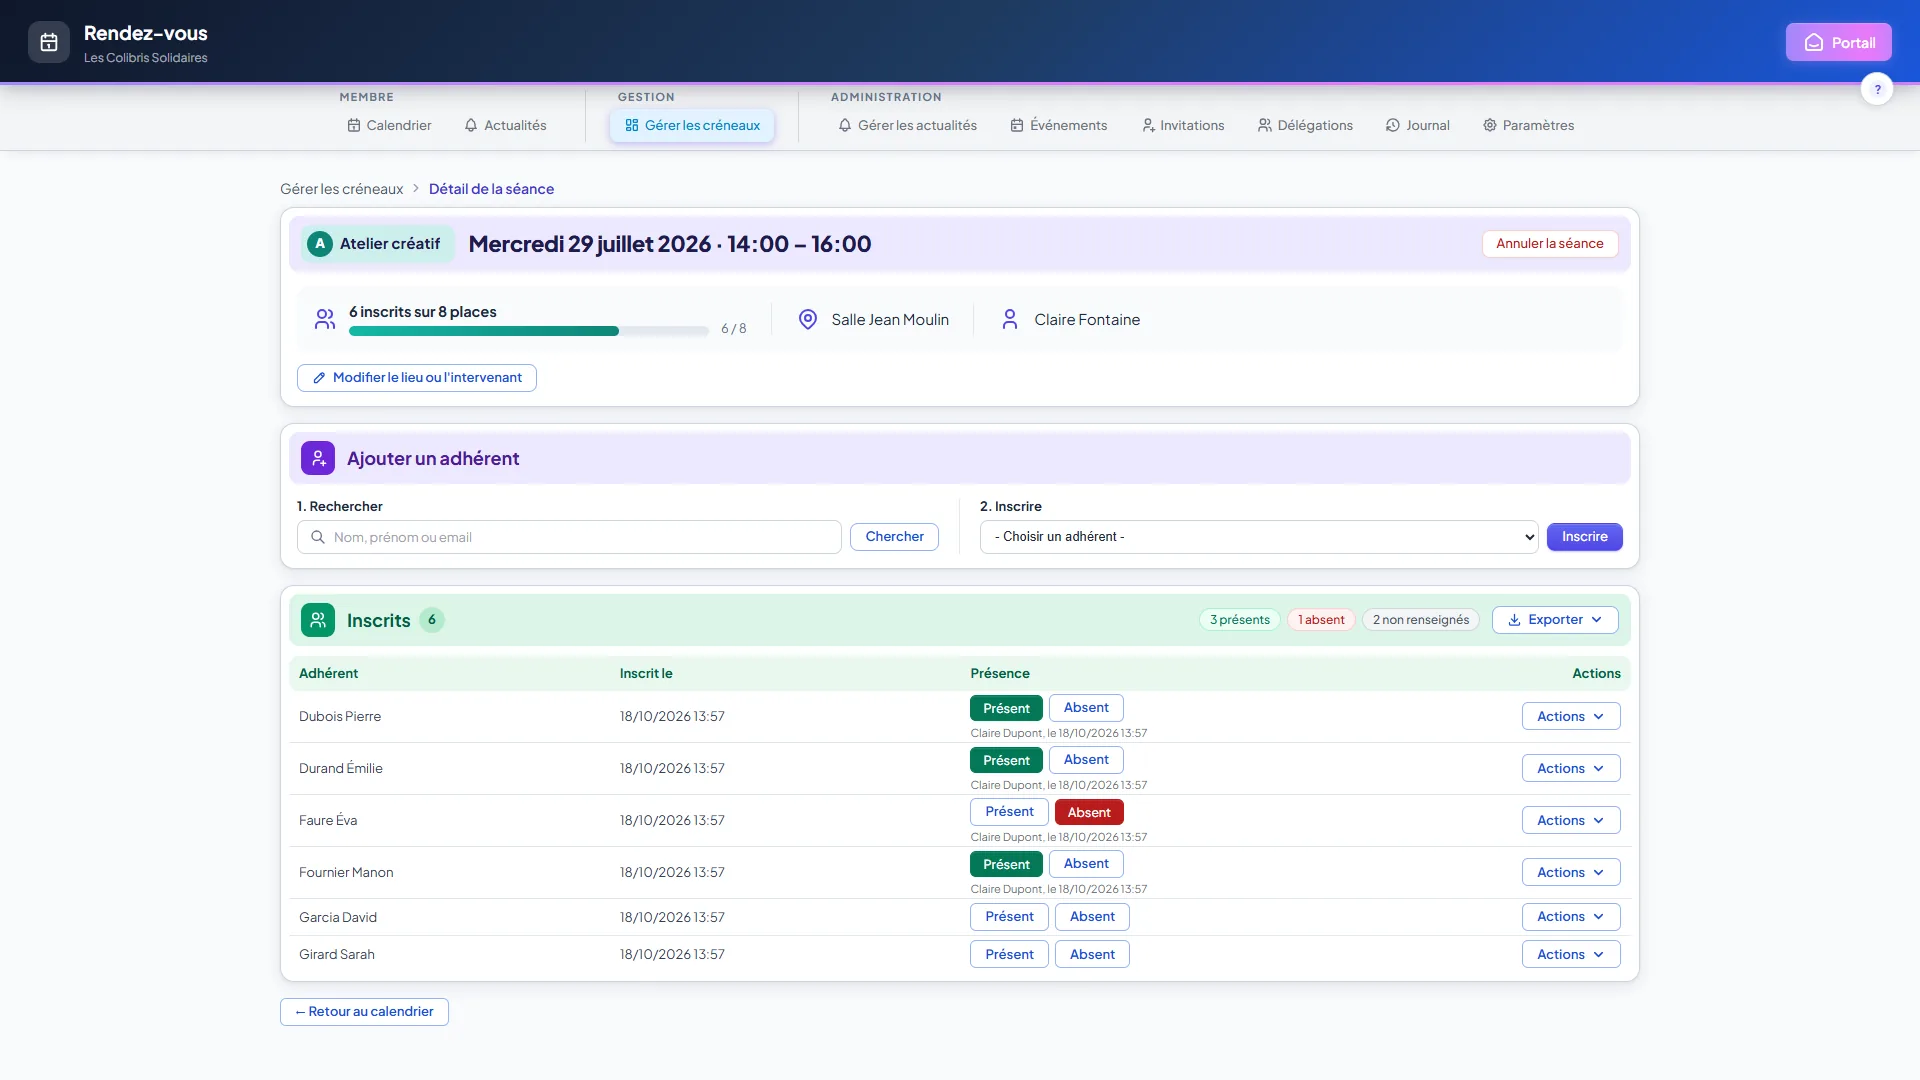Screen dimensions: 1920x1080
Task: Click the Annuler la séance button
Action: point(1549,244)
